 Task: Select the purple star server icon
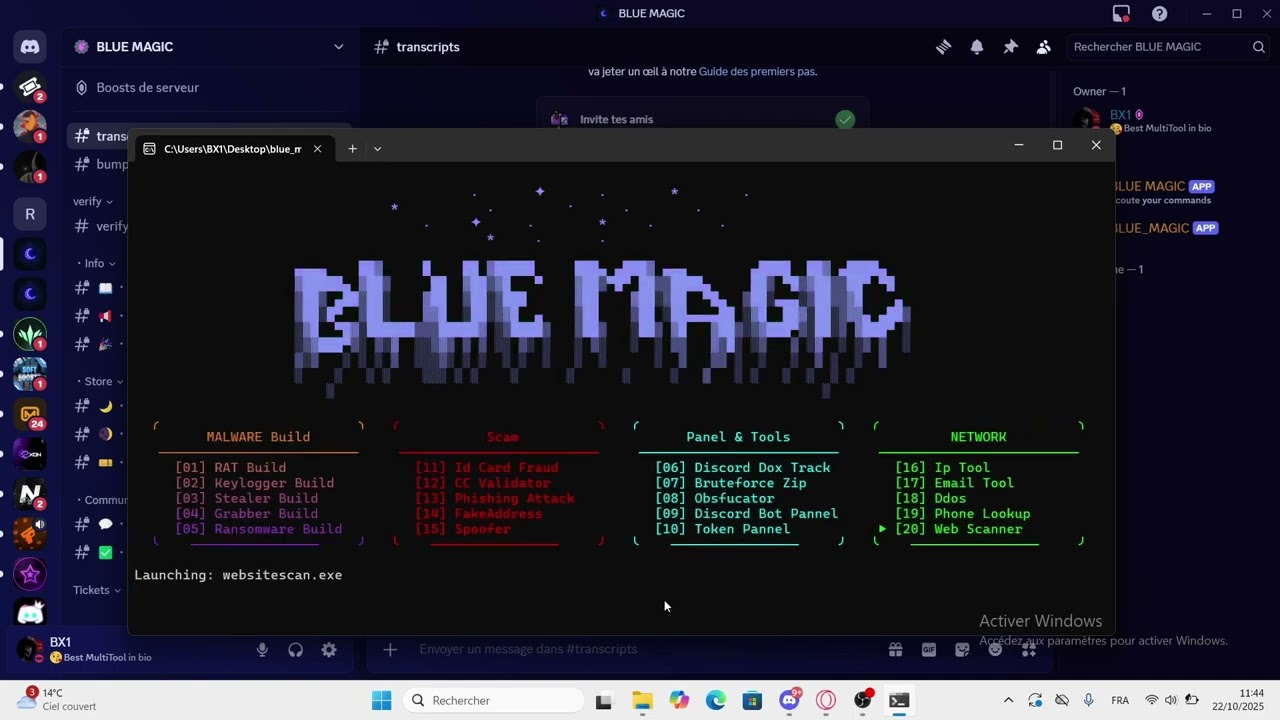point(30,575)
